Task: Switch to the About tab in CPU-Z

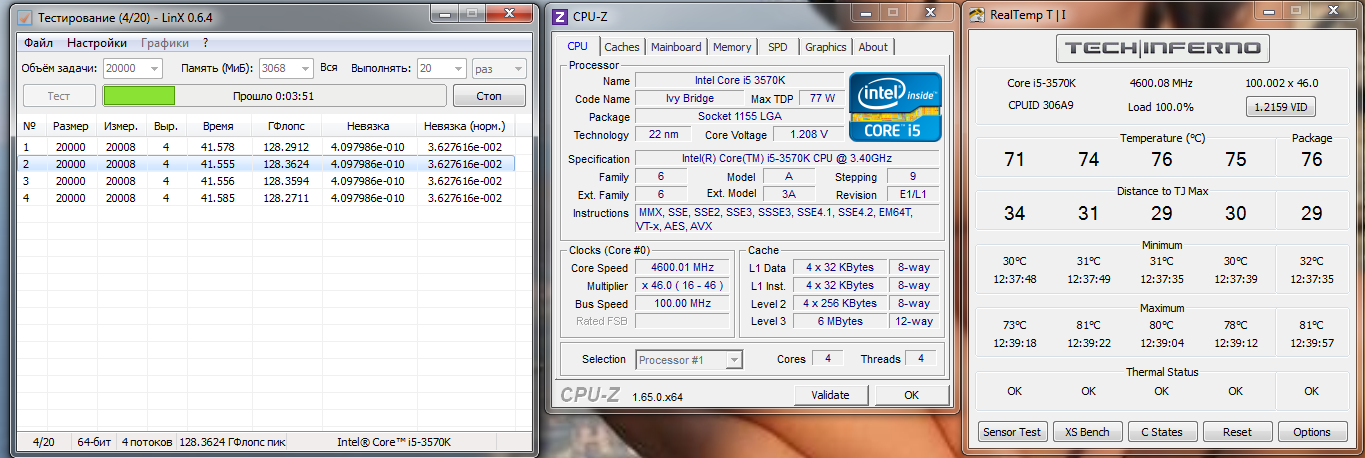Action: tap(873, 47)
